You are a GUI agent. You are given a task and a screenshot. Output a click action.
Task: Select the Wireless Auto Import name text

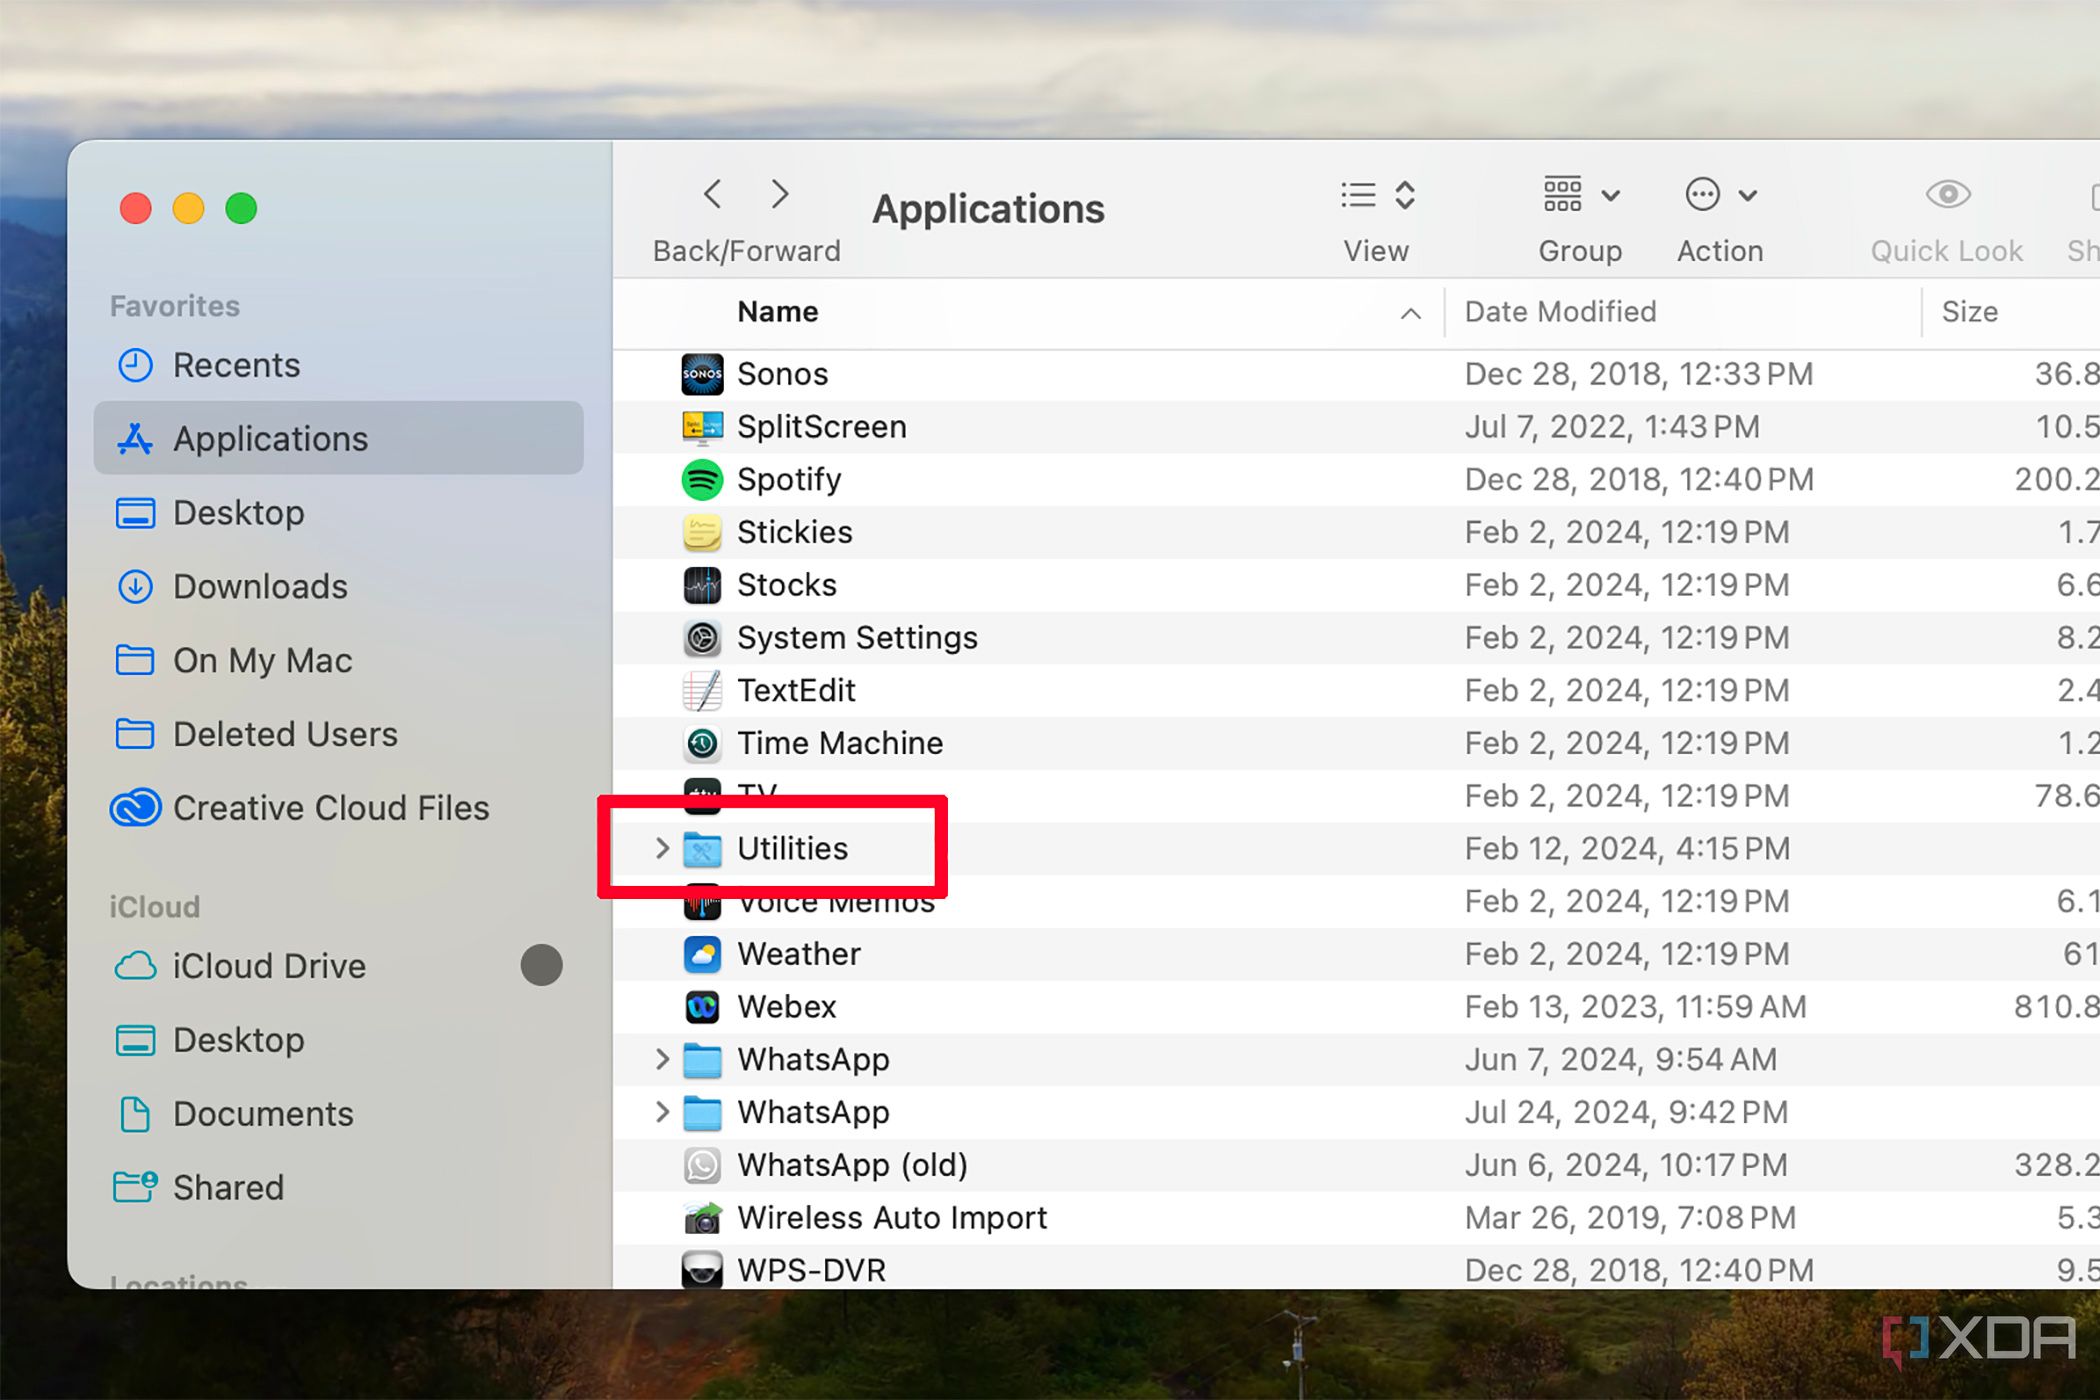pyautogui.click(x=892, y=1218)
